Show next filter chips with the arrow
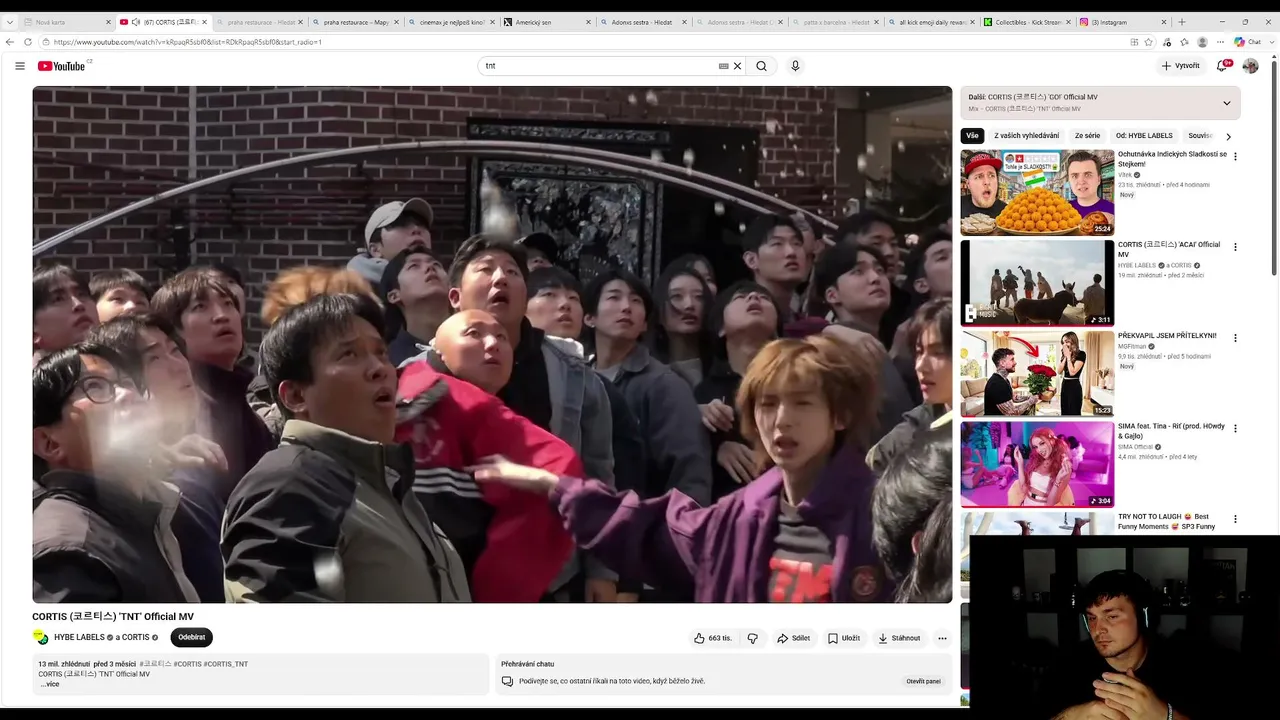 pos(1228,136)
